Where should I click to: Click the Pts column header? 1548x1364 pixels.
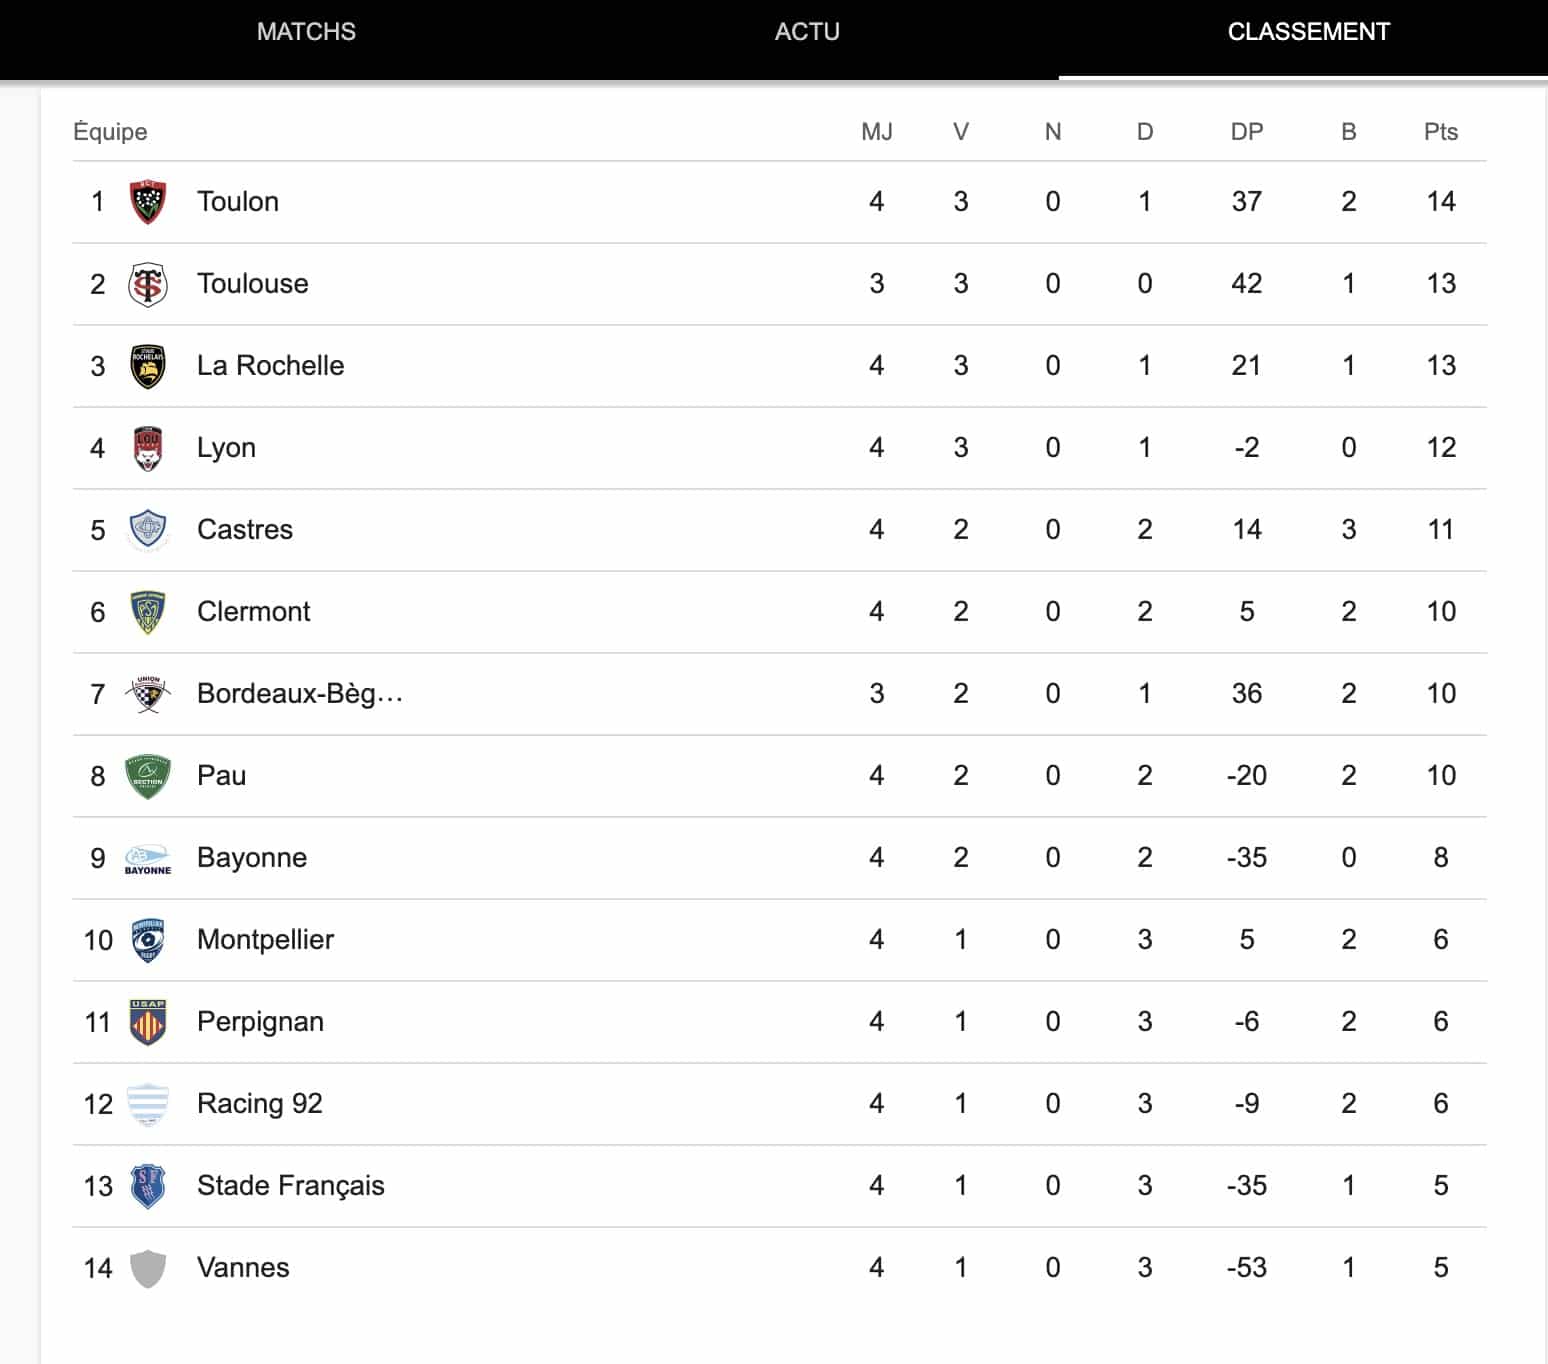[x=1441, y=132]
